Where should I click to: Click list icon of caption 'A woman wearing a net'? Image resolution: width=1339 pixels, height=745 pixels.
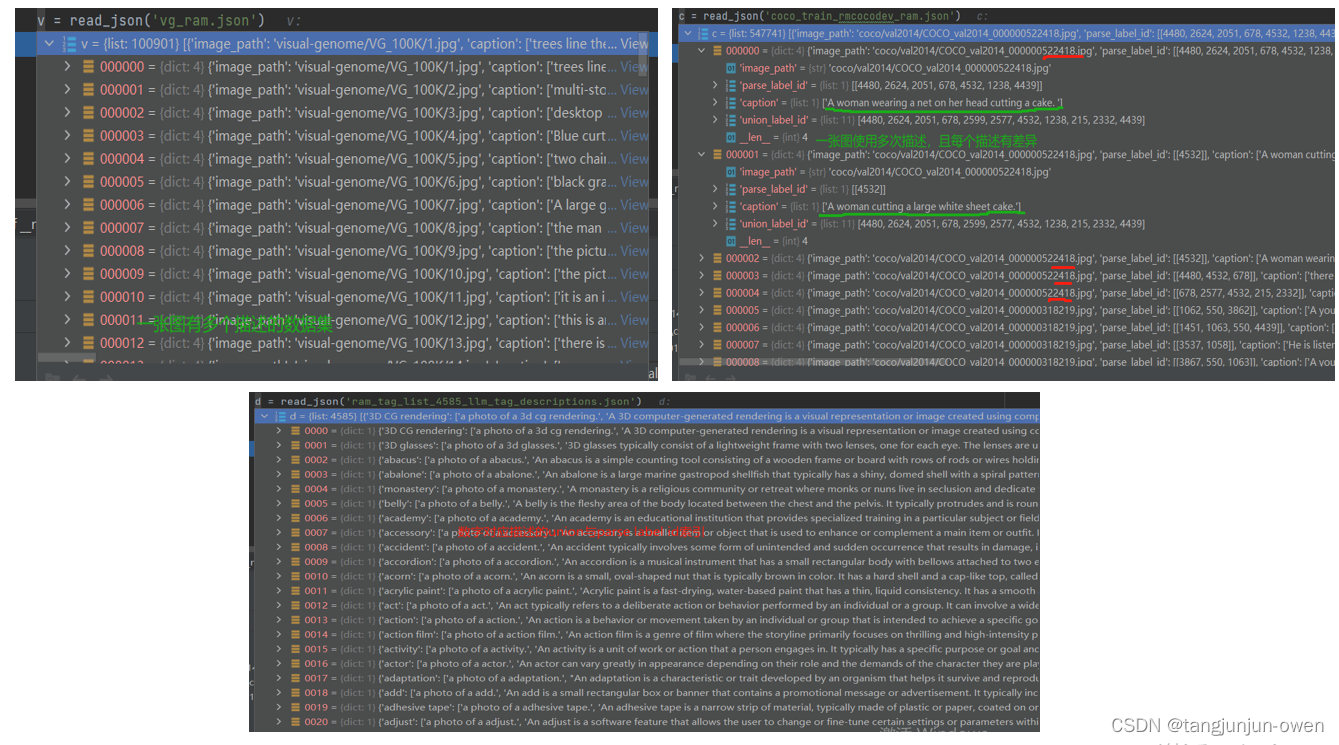(x=731, y=103)
